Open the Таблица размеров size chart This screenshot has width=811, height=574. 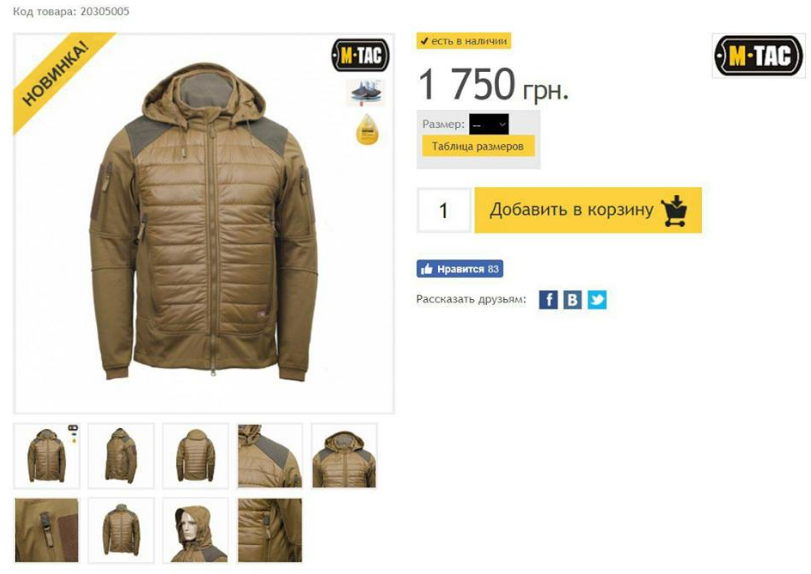click(x=478, y=146)
